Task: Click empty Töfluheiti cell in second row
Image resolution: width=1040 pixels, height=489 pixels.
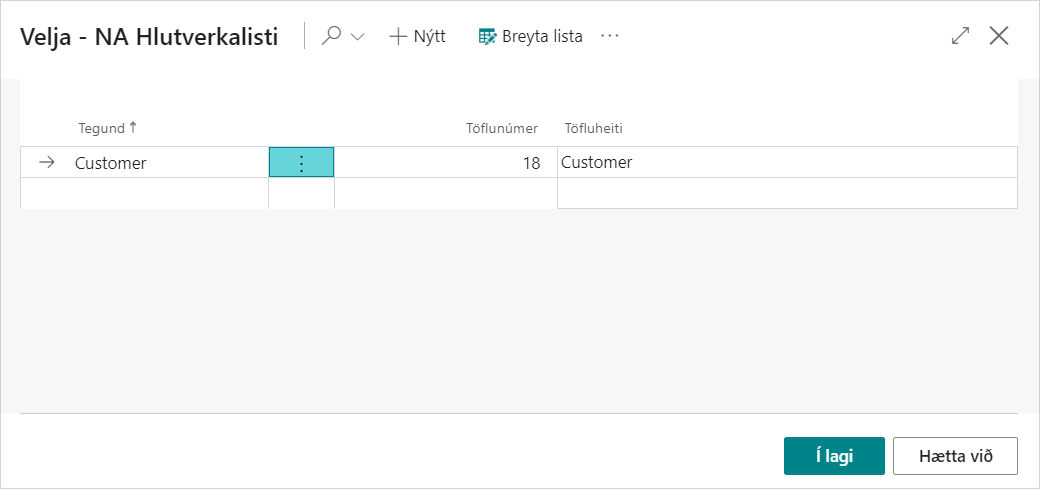Action: pyautogui.click(x=786, y=193)
